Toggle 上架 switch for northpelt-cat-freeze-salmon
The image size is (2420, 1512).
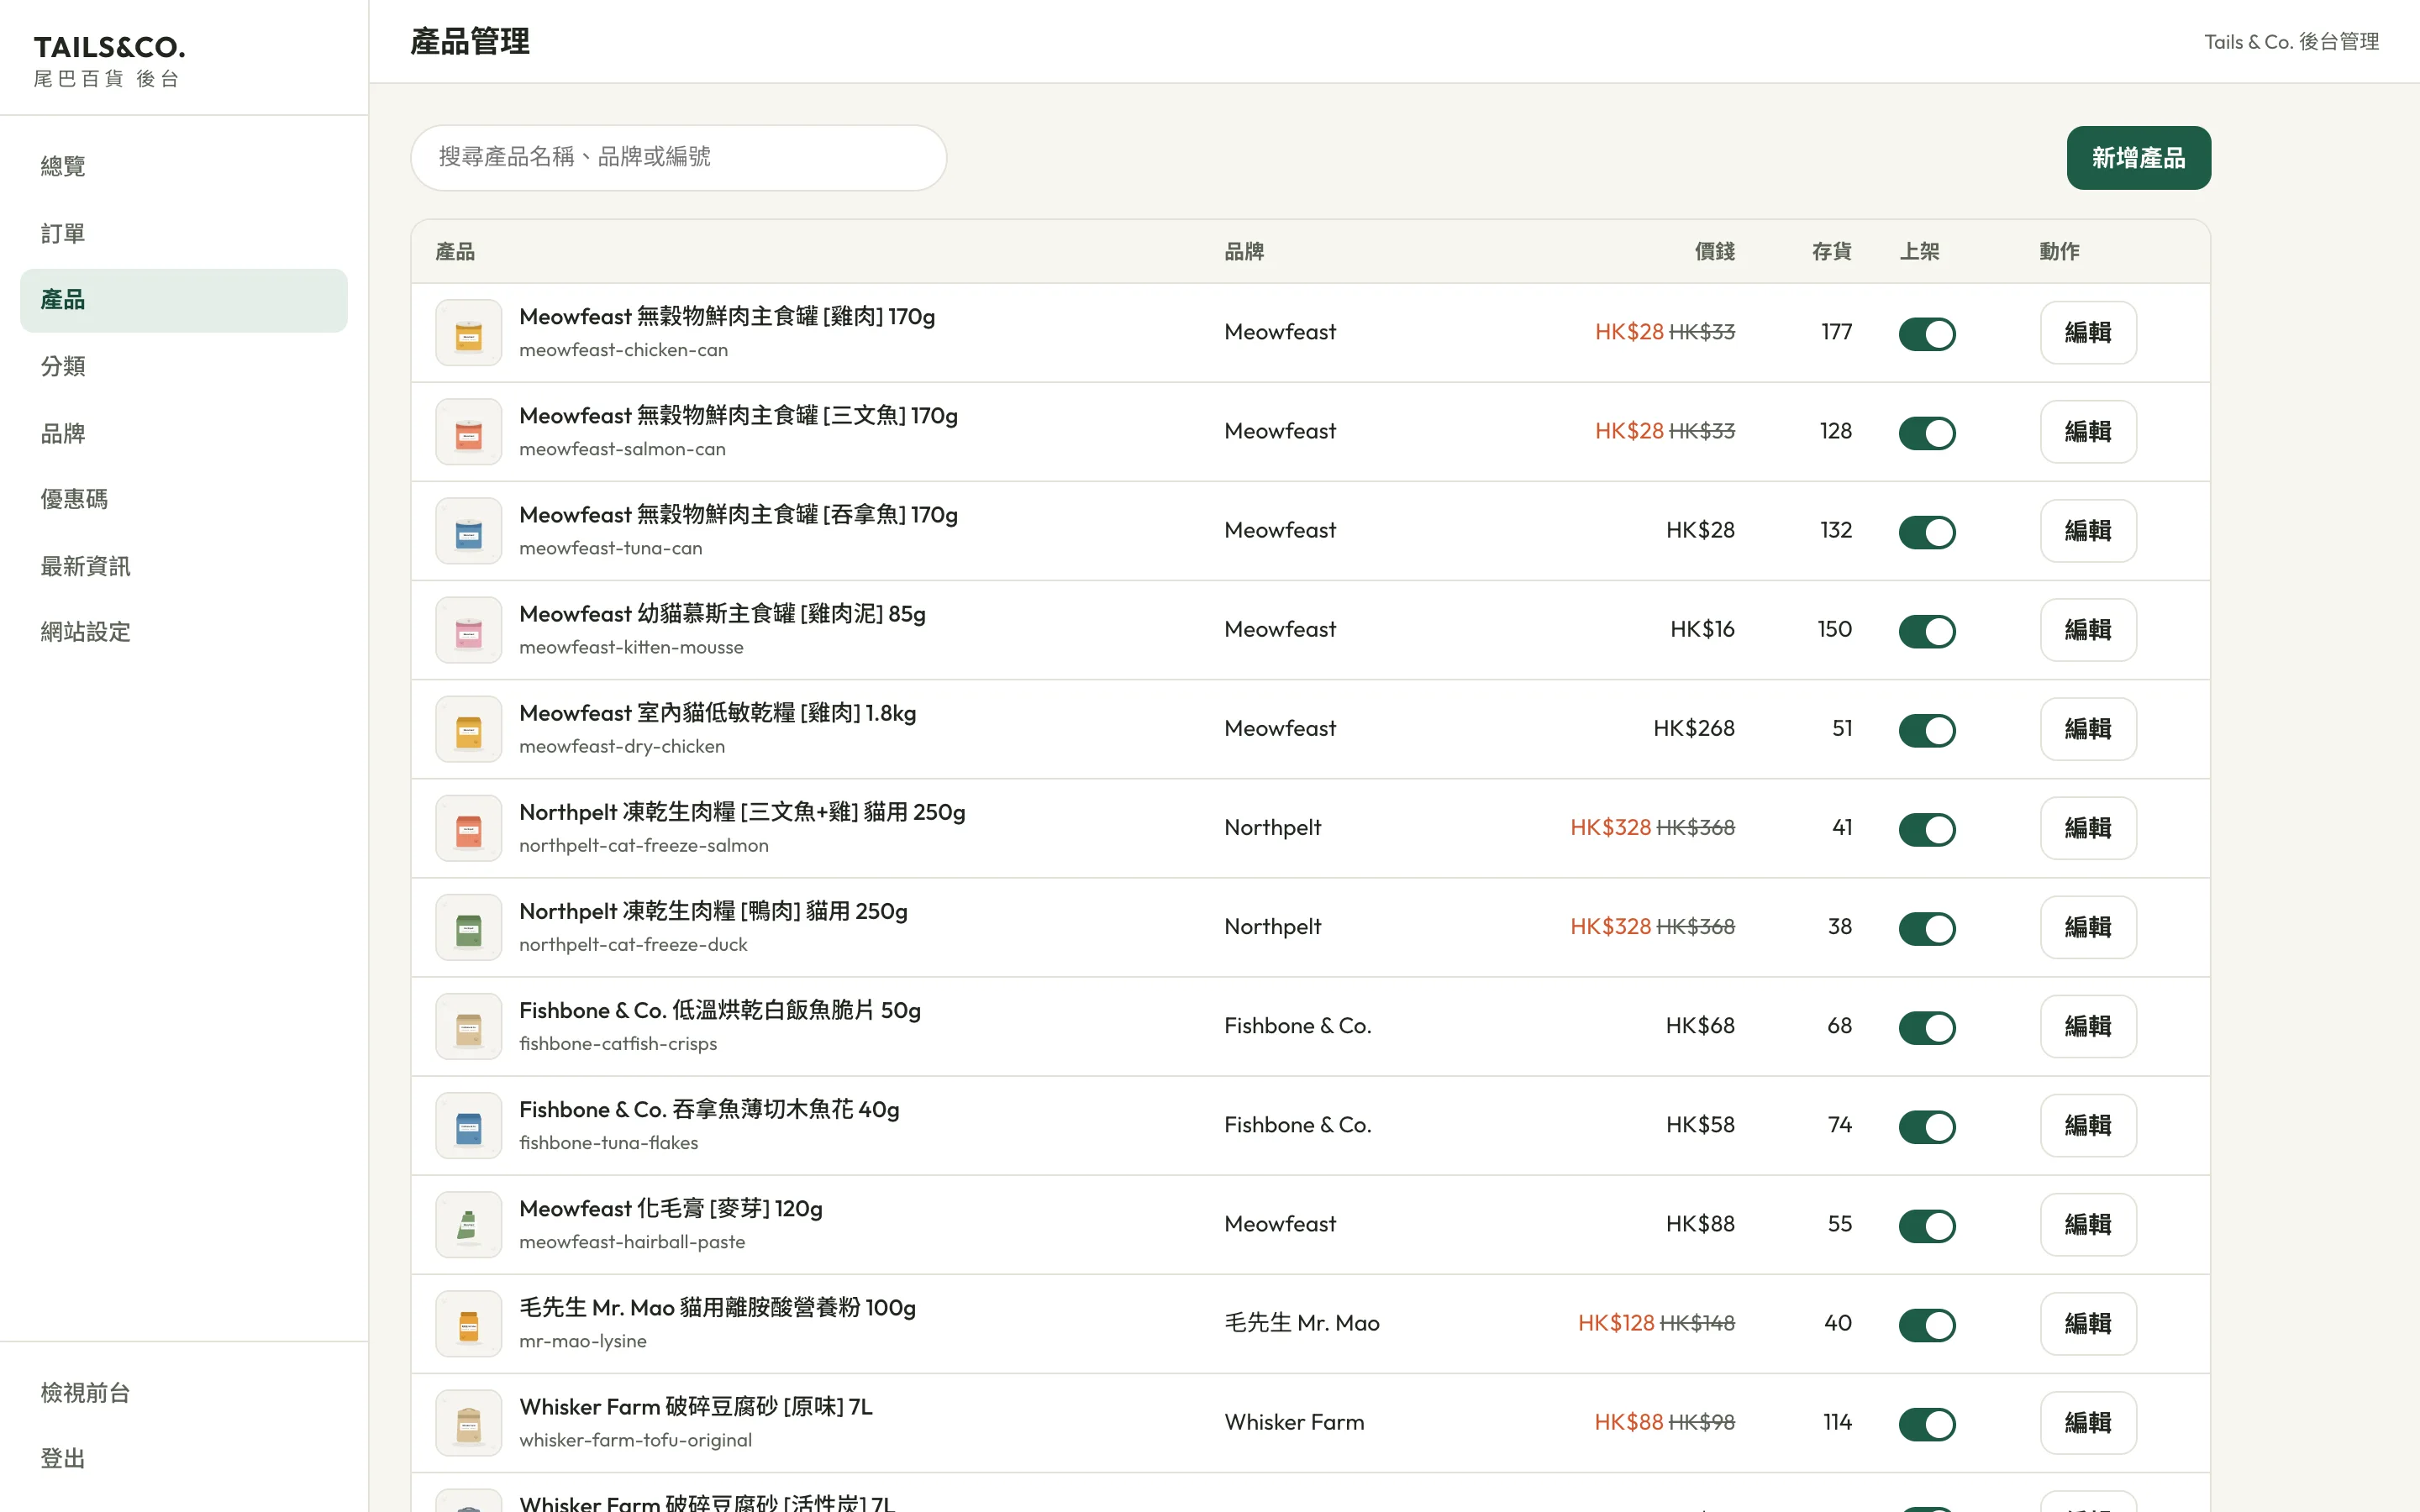(x=1926, y=829)
